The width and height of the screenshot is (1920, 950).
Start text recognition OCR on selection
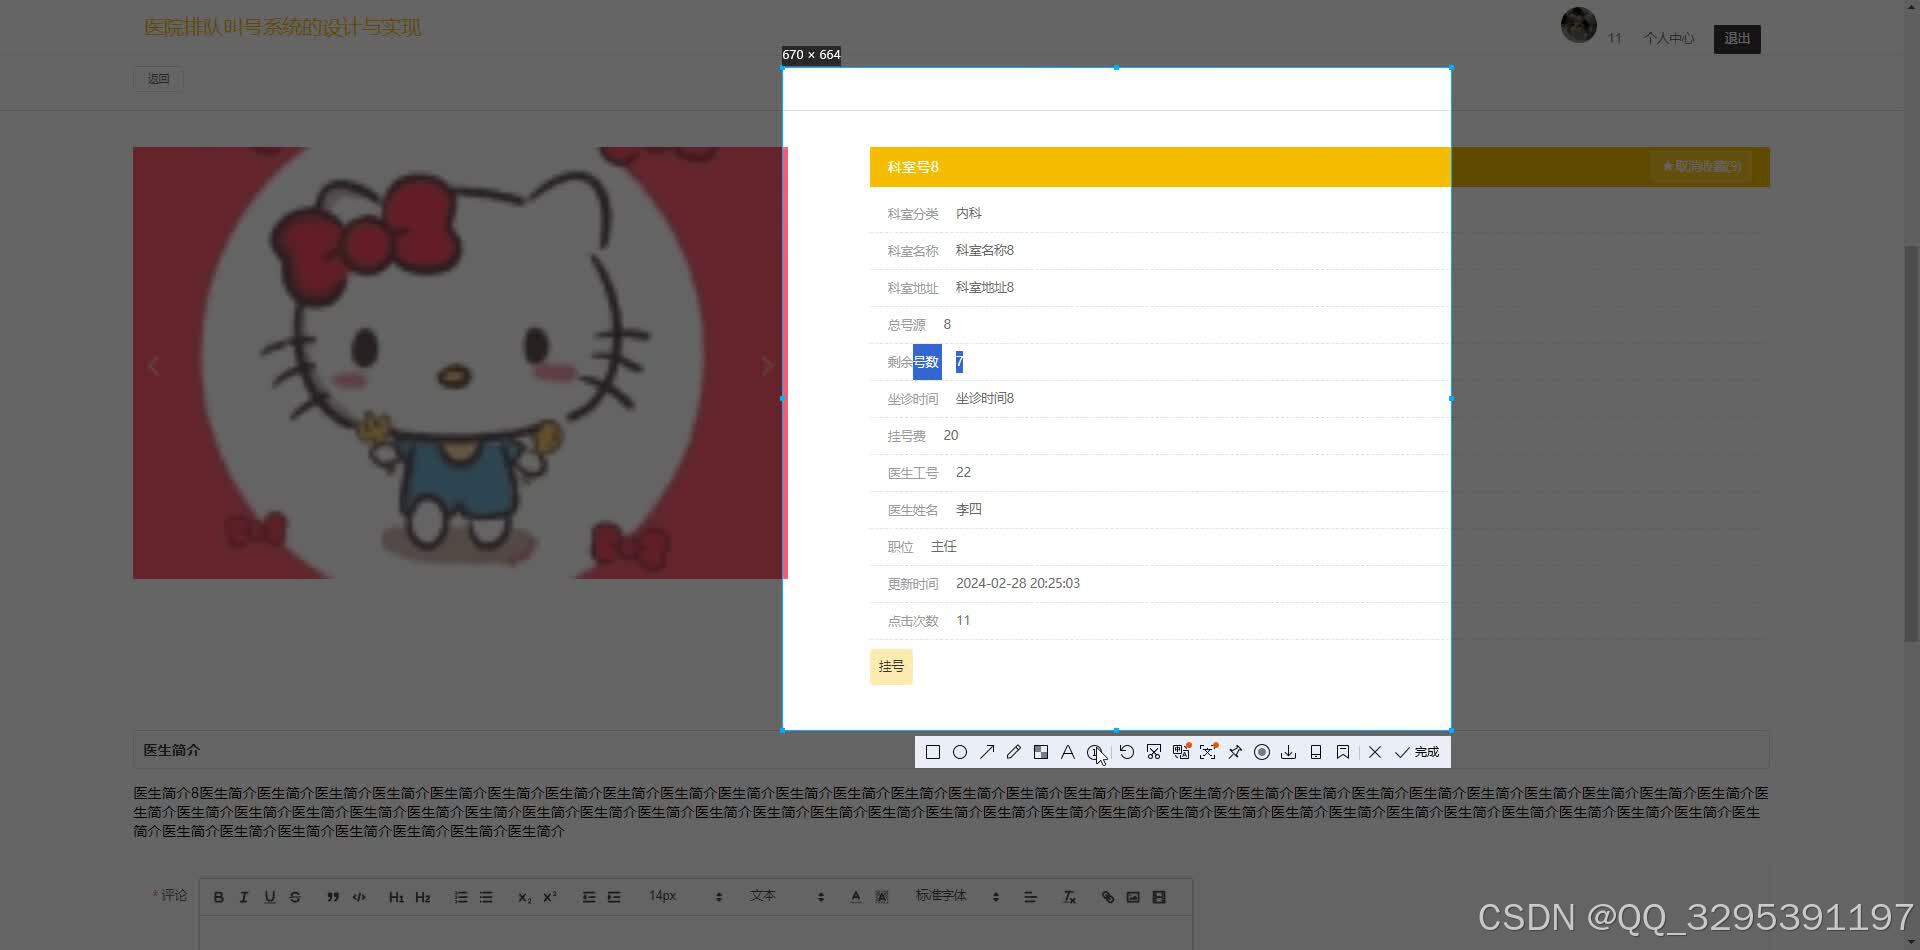(x=1208, y=752)
